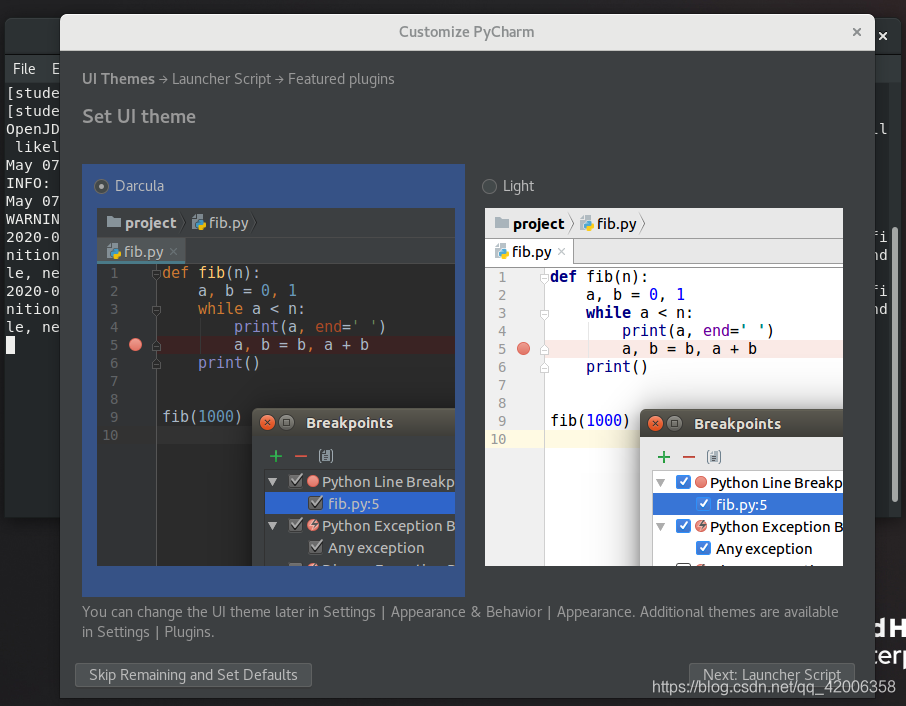Viewport: 906px width, 706px height.
Task: Click 'Set UI theme' heading text
Action: 139,116
